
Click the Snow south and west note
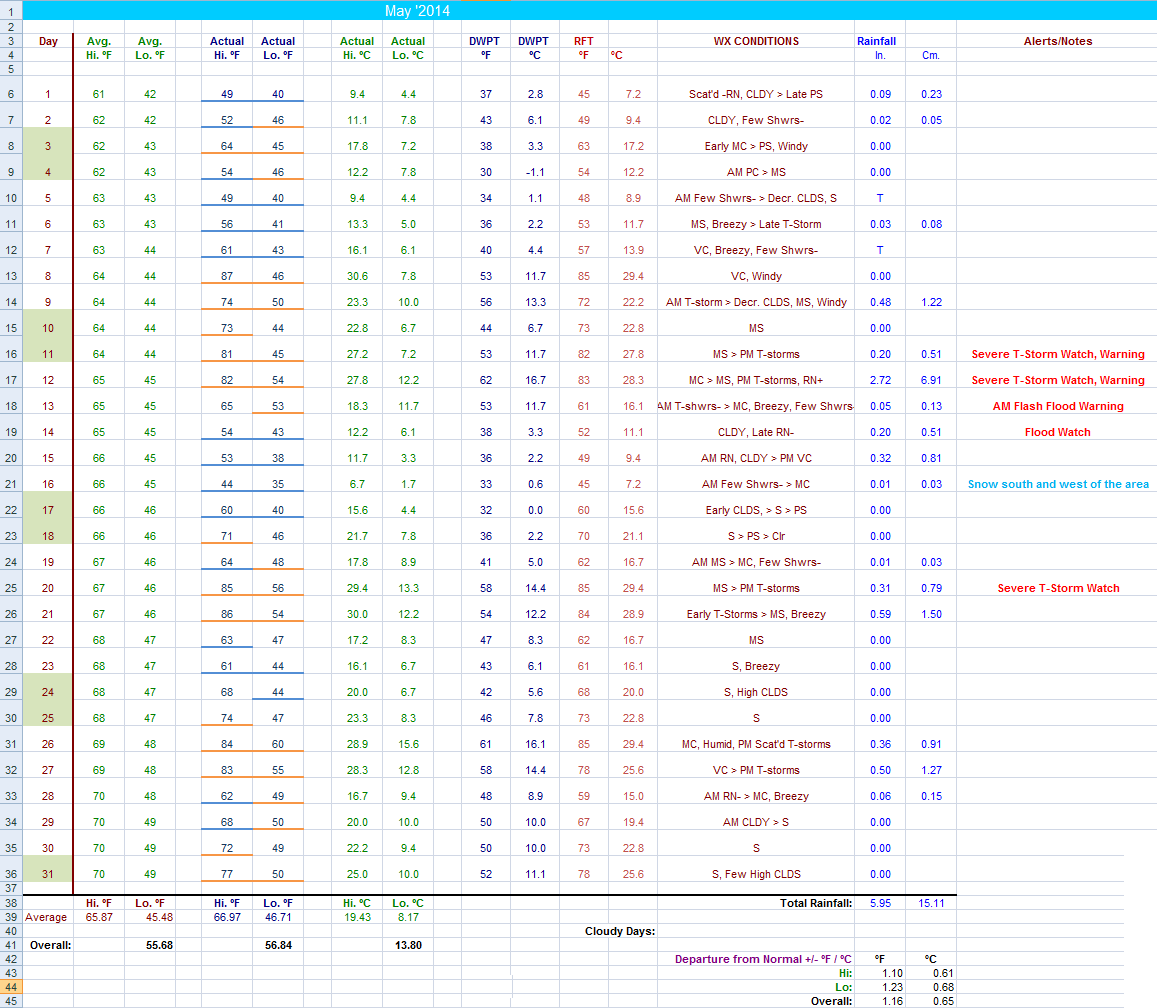1057,484
